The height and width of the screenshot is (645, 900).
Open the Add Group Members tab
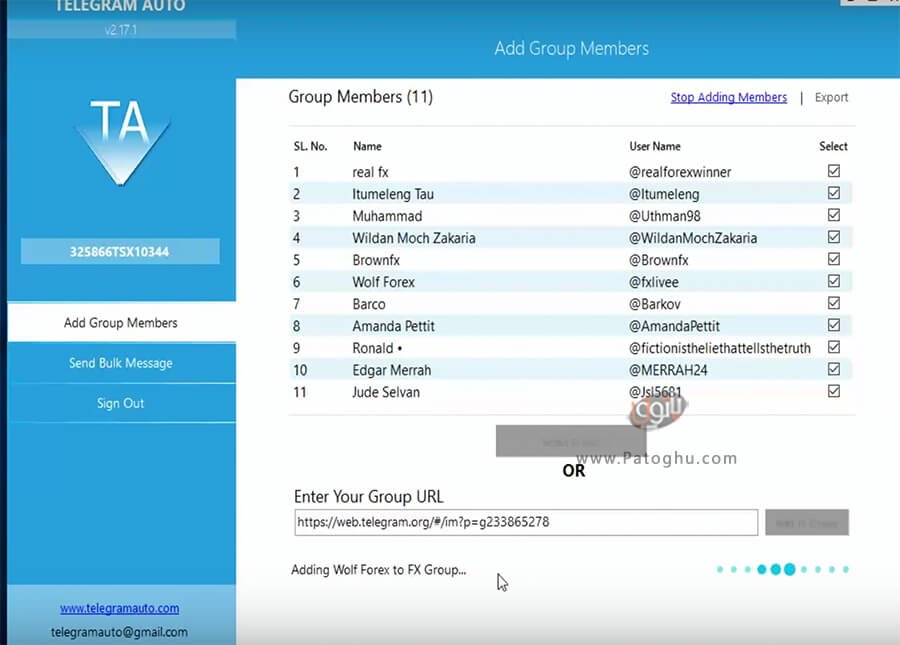click(121, 322)
